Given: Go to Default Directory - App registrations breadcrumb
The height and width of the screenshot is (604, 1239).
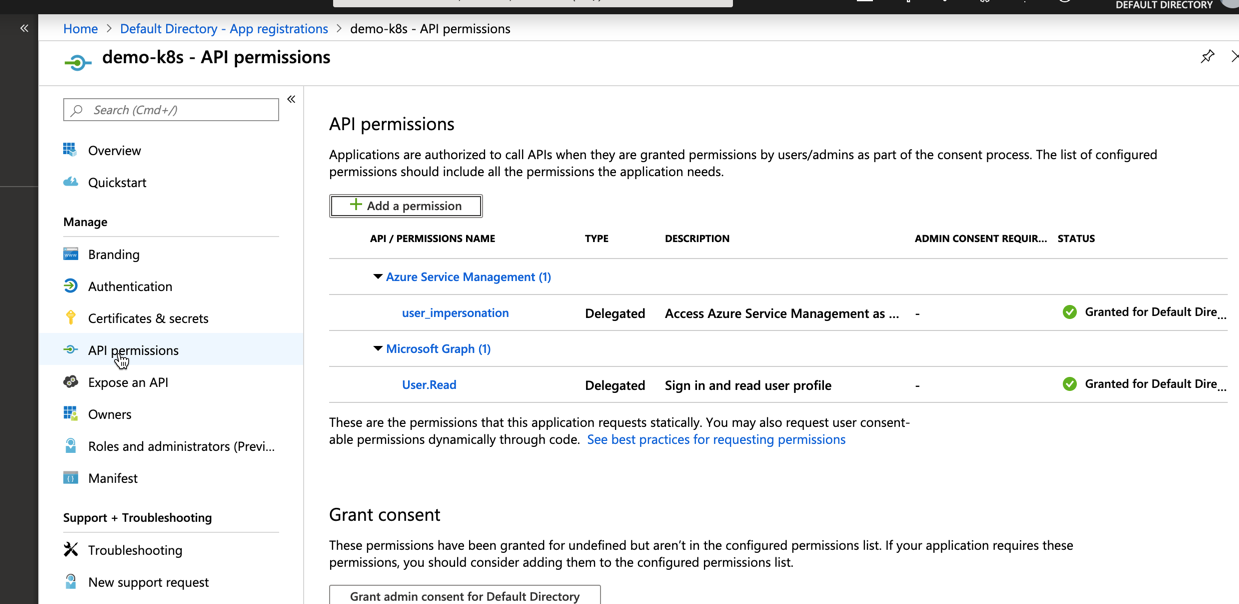Looking at the screenshot, I should tap(224, 29).
